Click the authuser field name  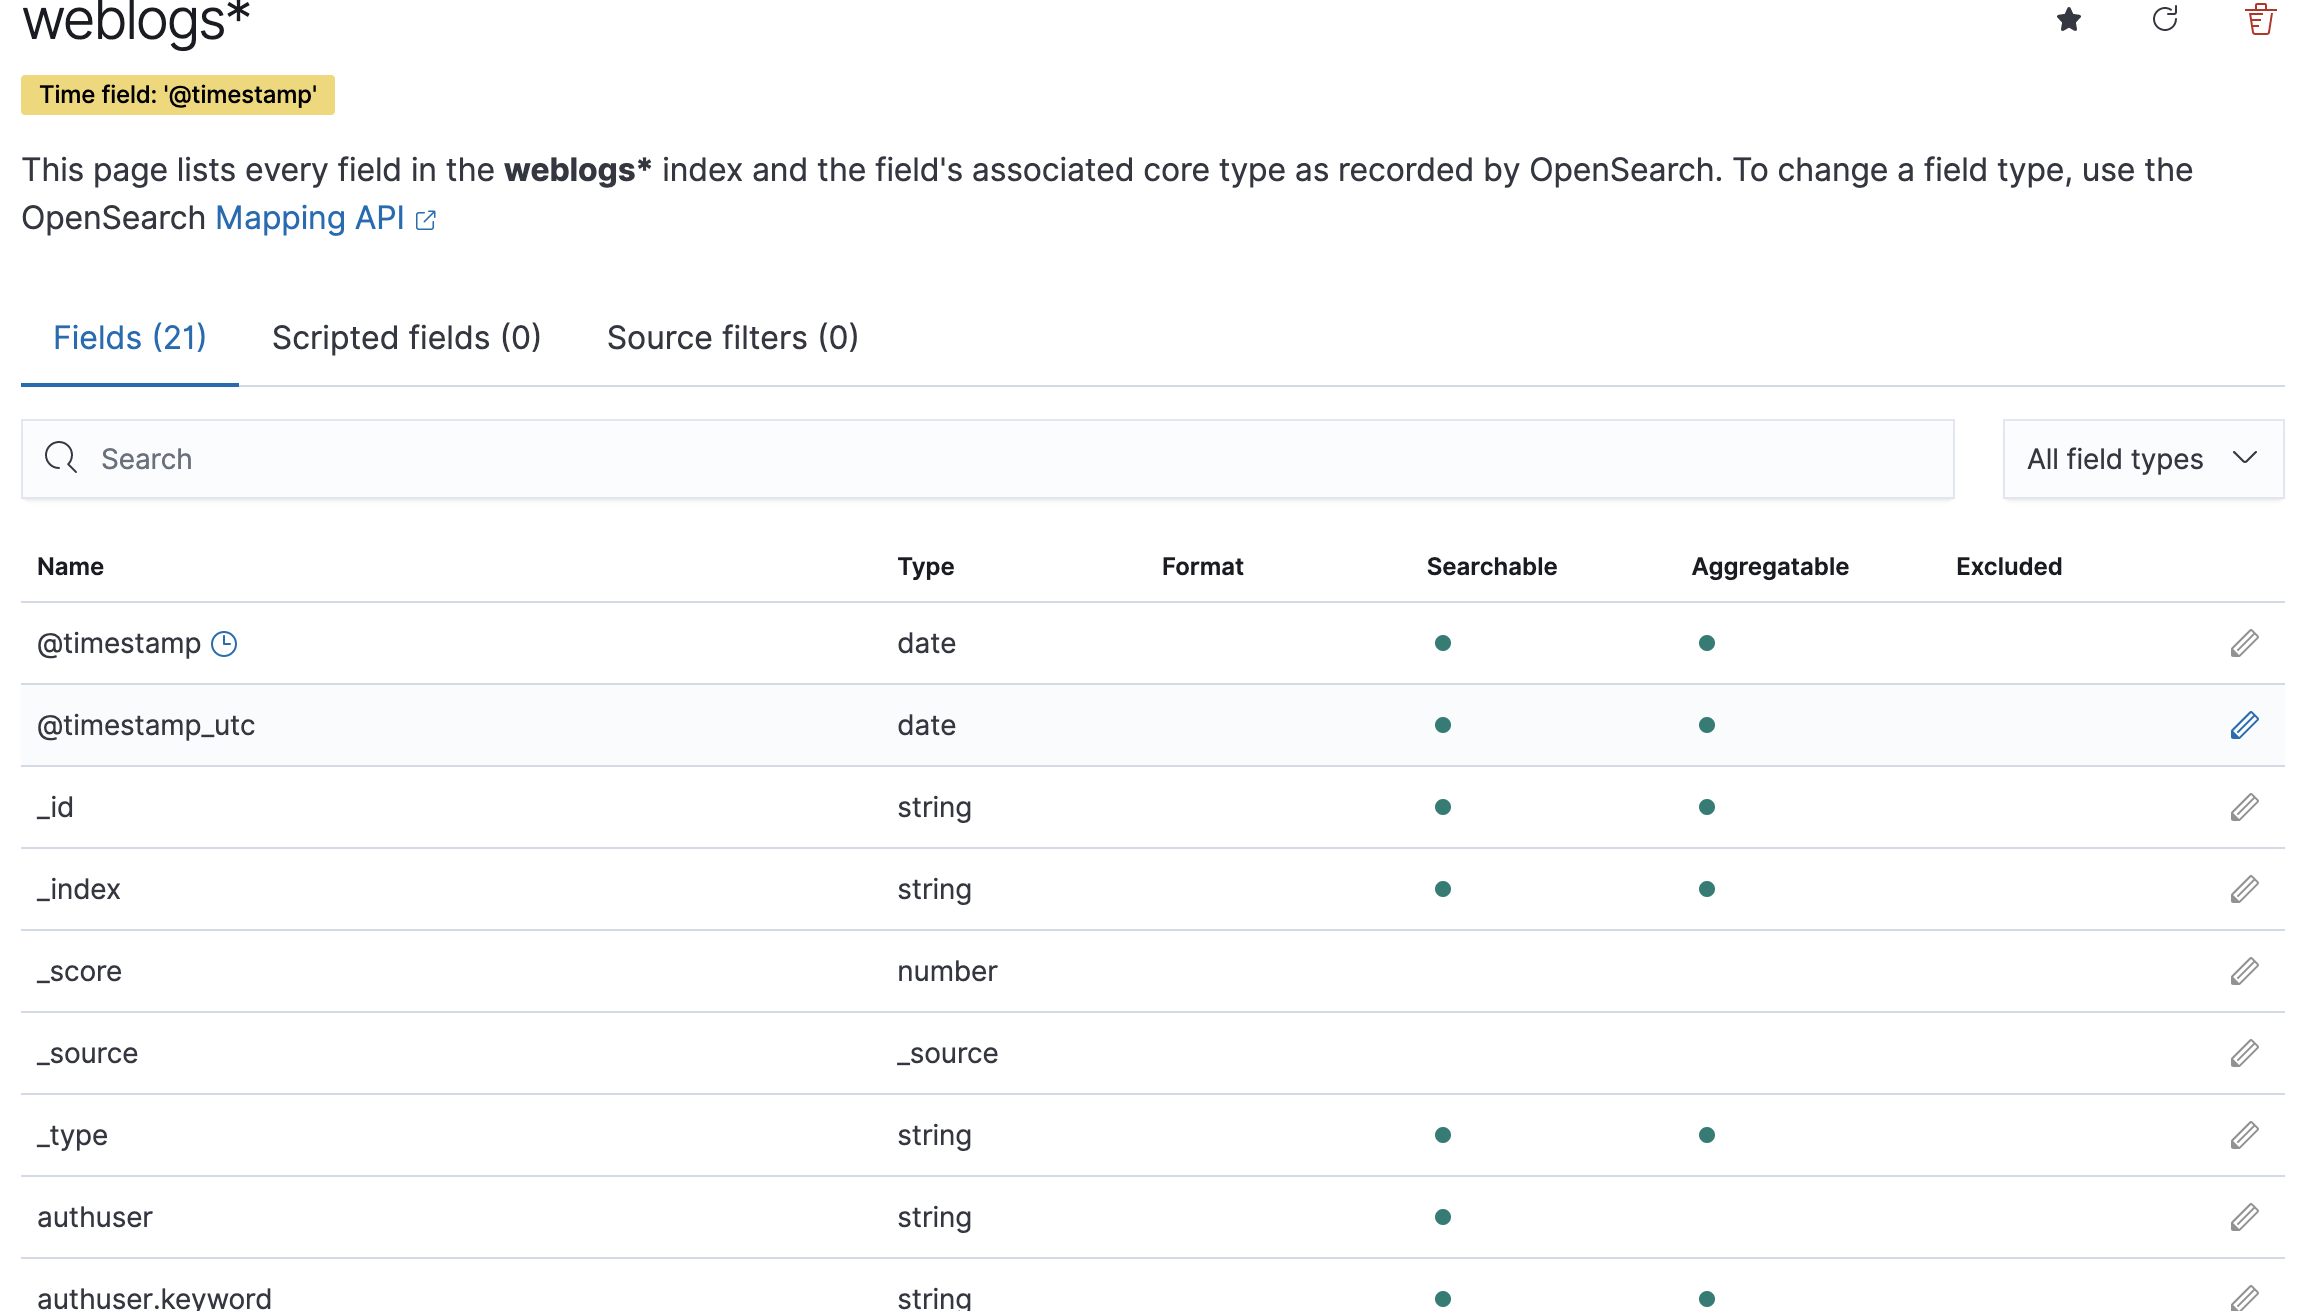coord(95,1217)
